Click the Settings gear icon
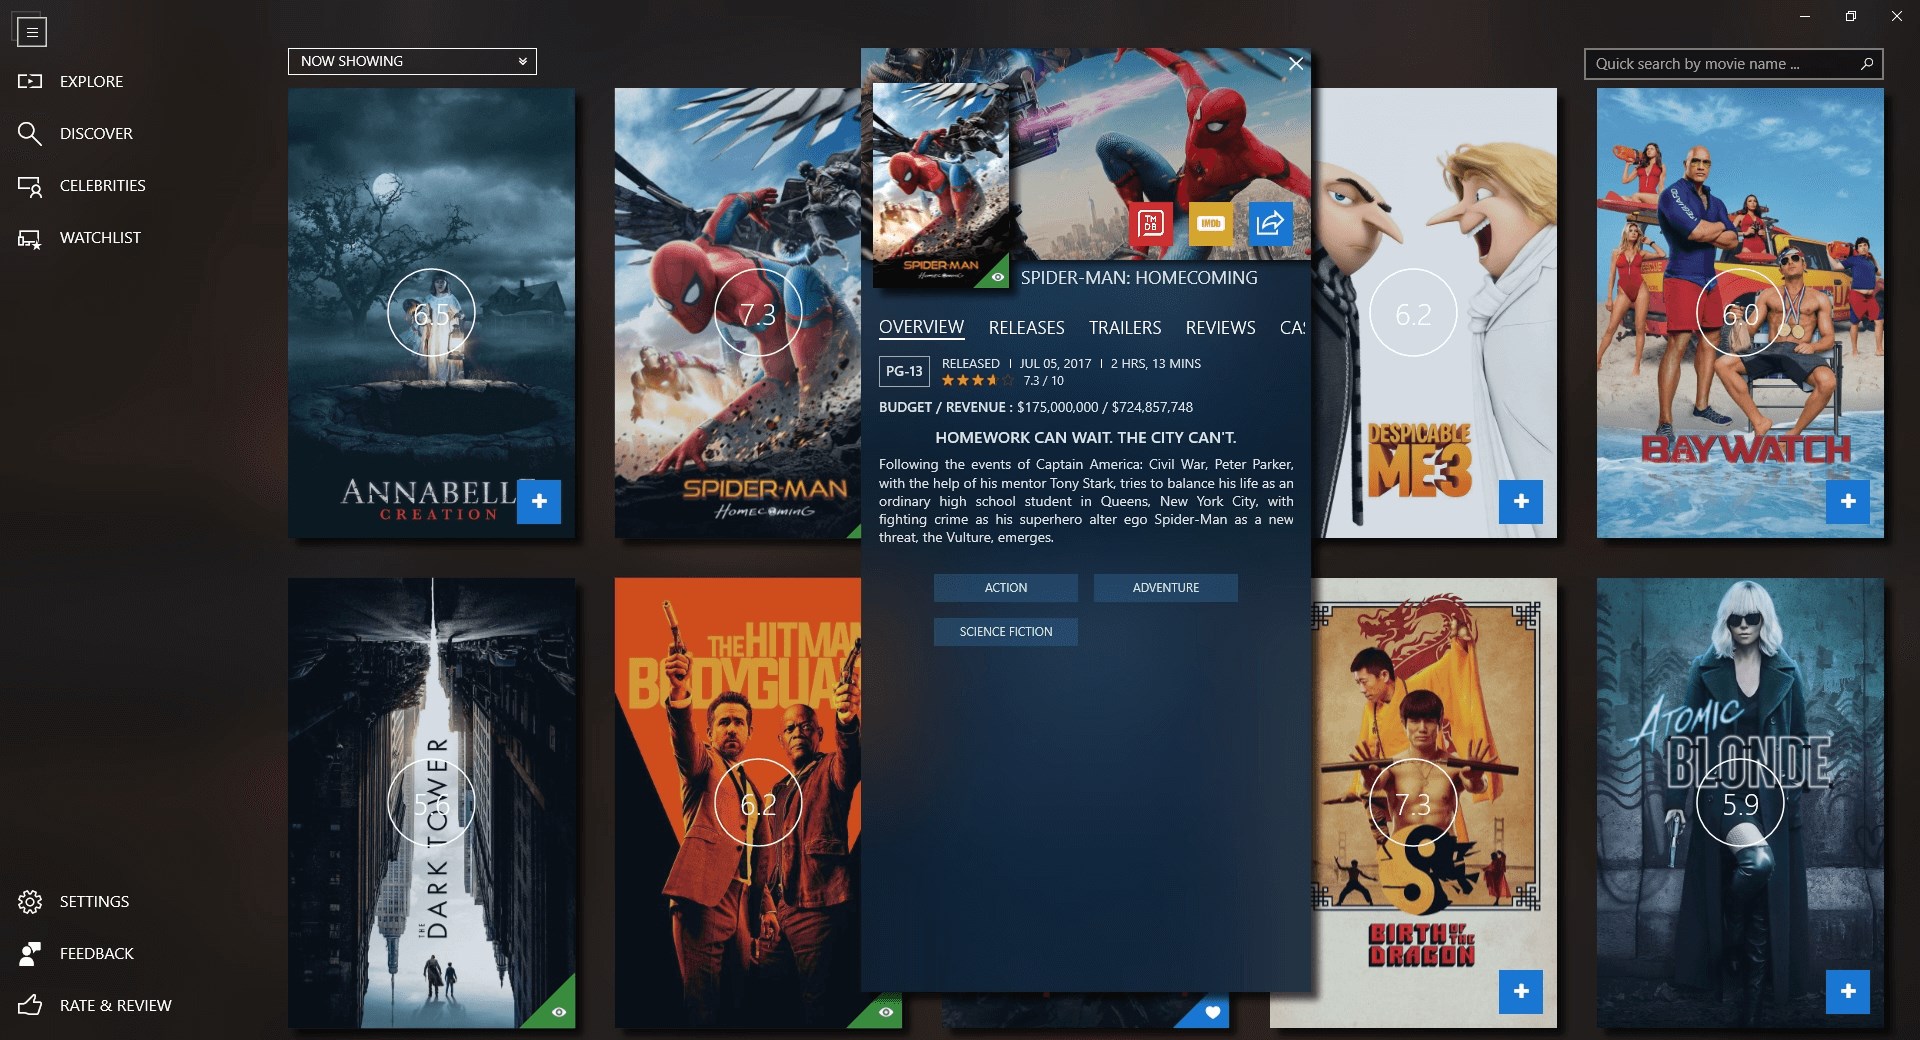This screenshot has width=1920, height=1040. pyautogui.click(x=29, y=901)
